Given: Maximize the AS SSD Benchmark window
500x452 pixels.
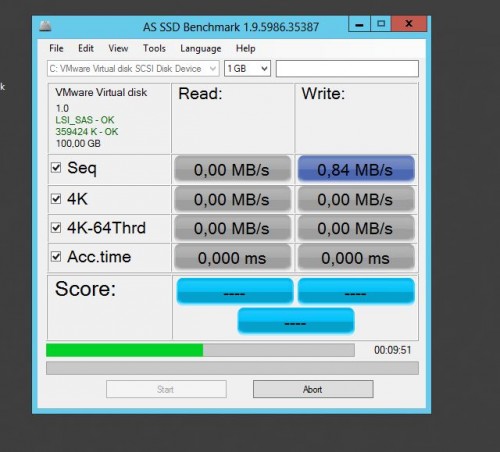Looking at the screenshot, I should (x=381, y=24).
